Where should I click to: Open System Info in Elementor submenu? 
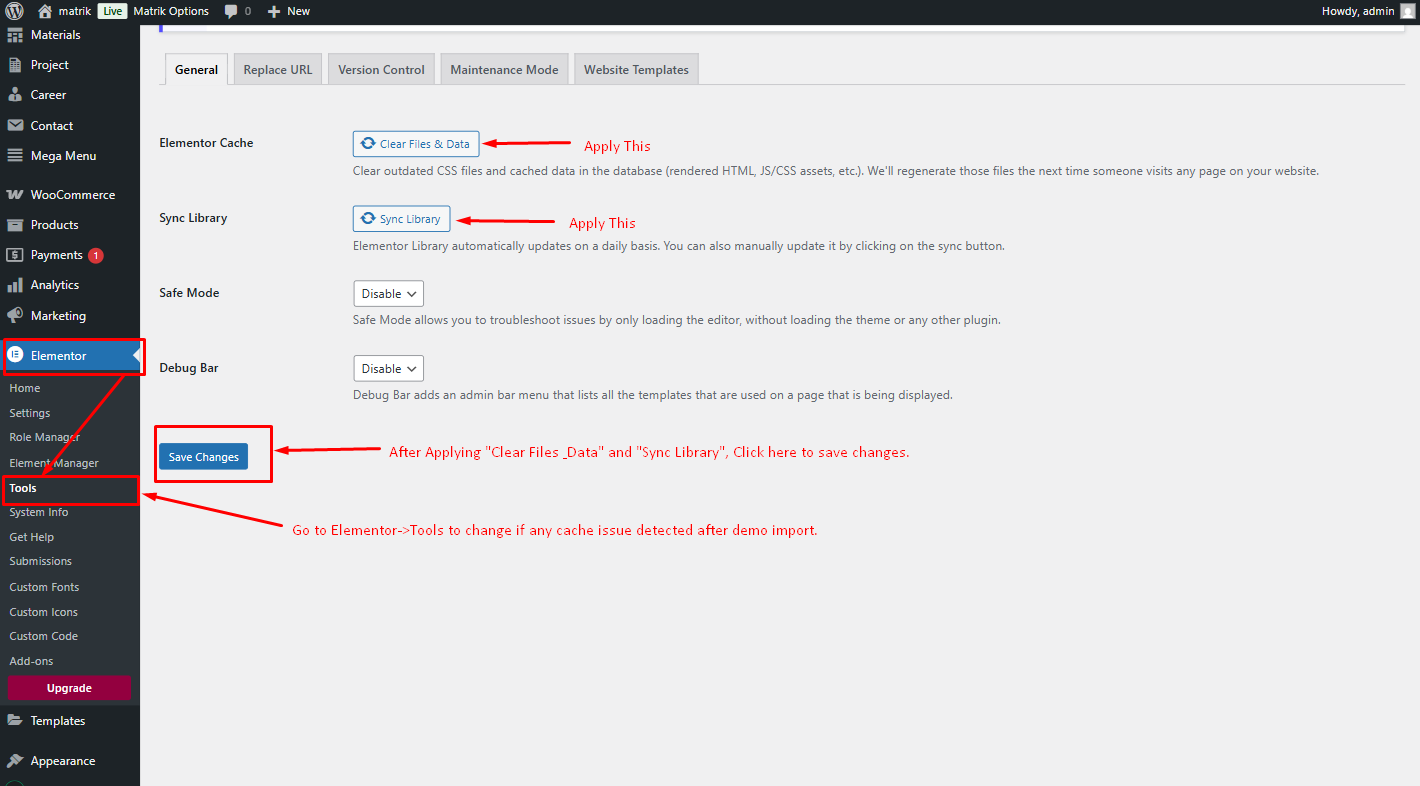(39, 512)
